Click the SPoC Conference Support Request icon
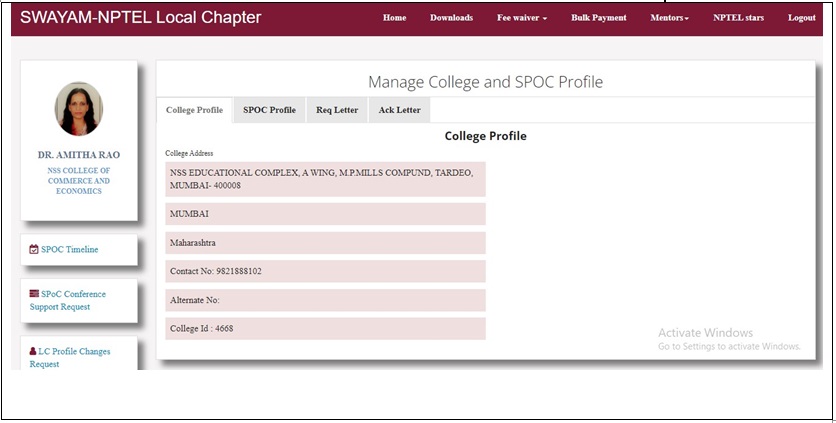This screenshot has height=423, width=836. pos(34,293)
